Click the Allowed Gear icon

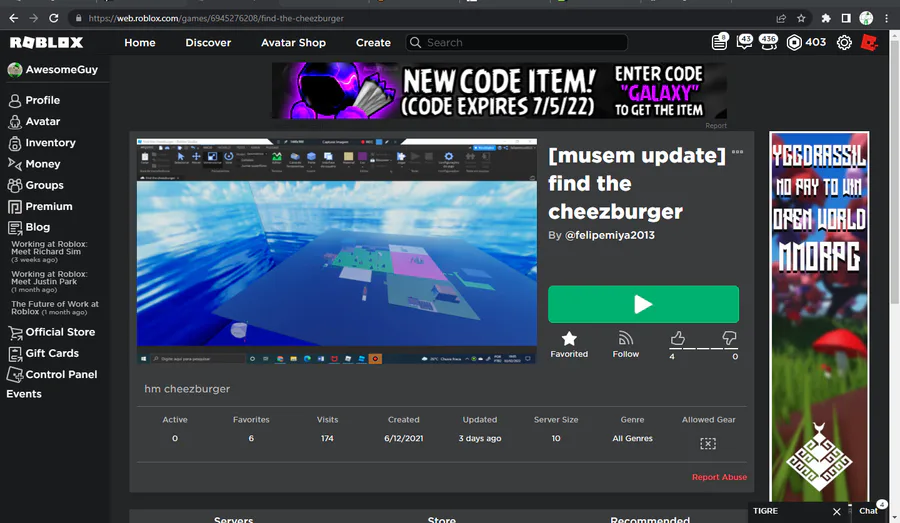[708, 443]
